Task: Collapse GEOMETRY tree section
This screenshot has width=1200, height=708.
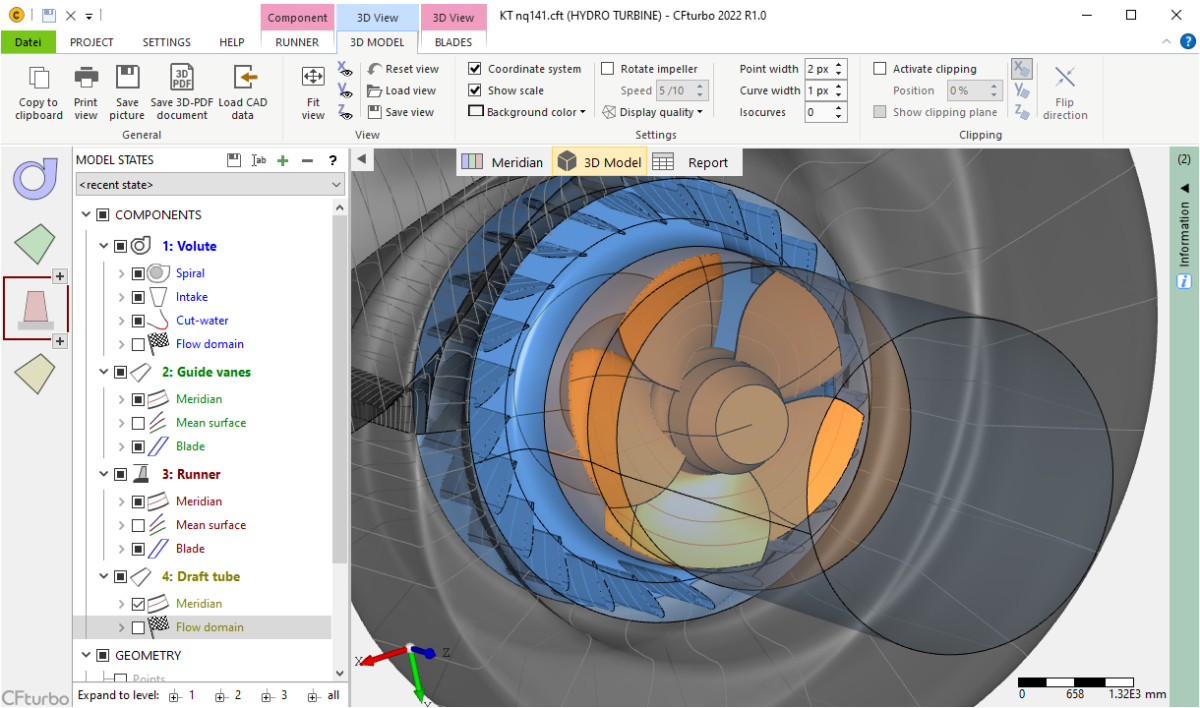Action: point(85,656)
